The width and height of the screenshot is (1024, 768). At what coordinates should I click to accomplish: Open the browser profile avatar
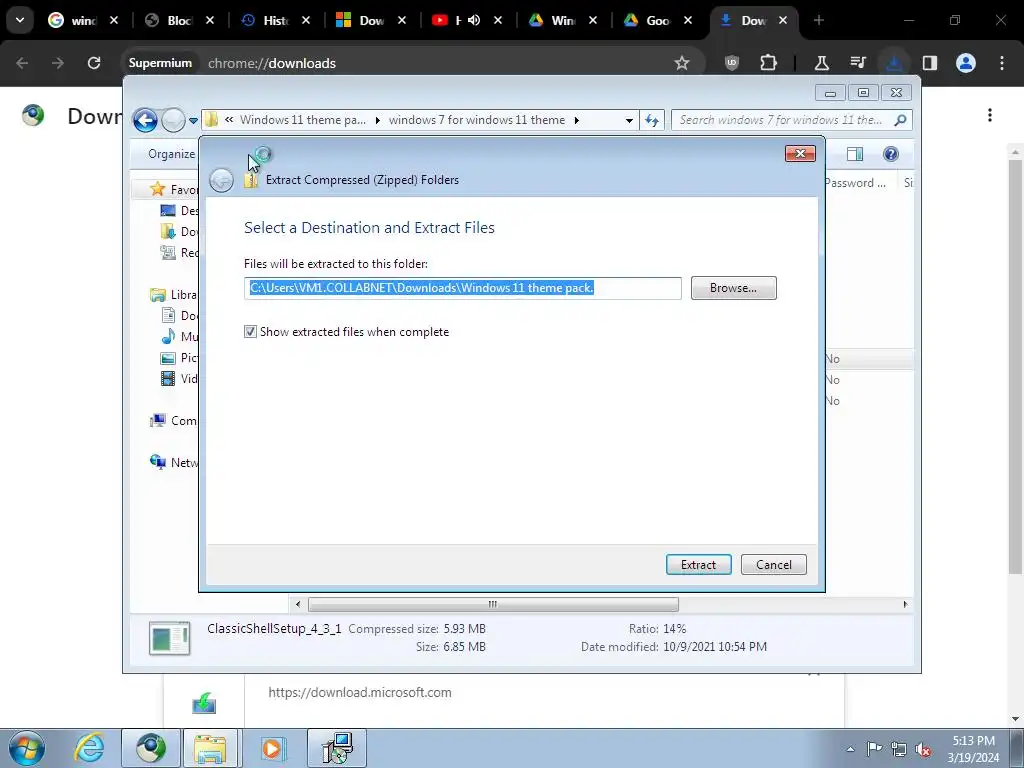tap(966, 63)
